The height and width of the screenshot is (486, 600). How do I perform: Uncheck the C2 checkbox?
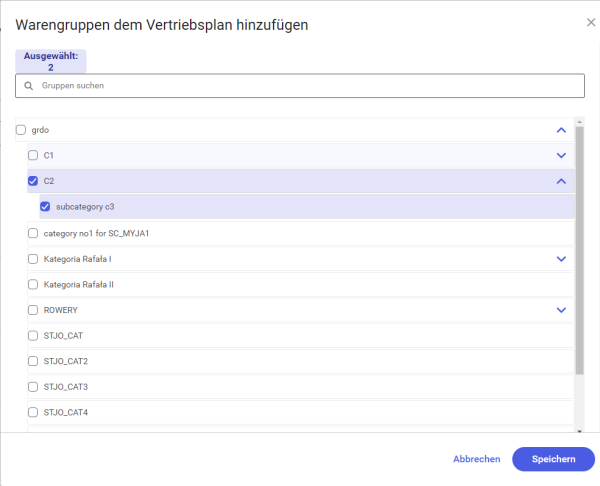(33, 181)
